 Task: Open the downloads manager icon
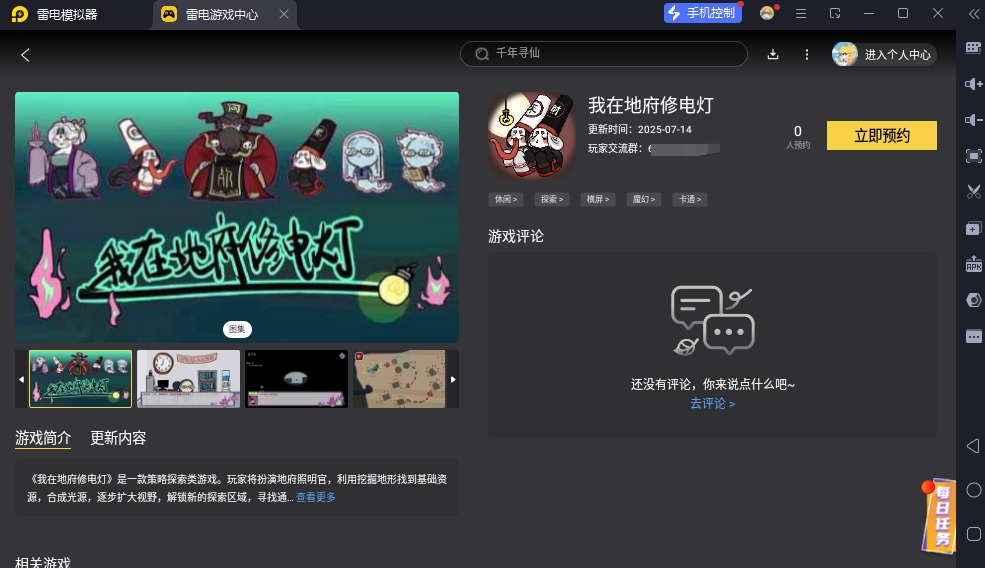pos(773,55)
